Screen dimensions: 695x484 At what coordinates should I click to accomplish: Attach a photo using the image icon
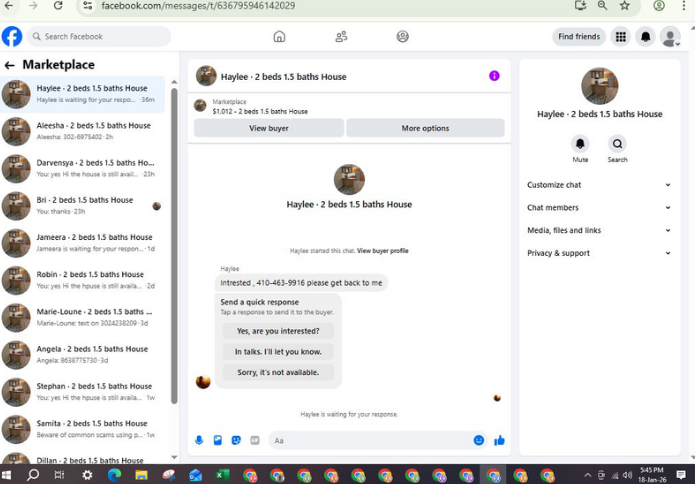click(218, 440)
